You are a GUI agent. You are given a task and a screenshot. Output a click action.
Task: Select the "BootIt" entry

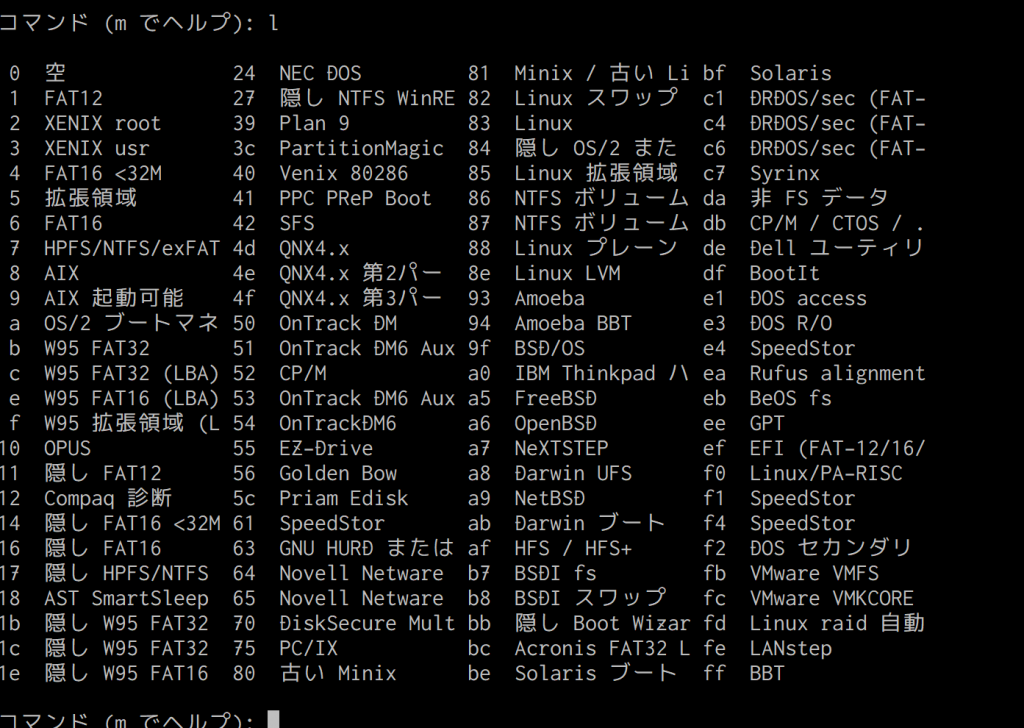(x=784, y=273)
